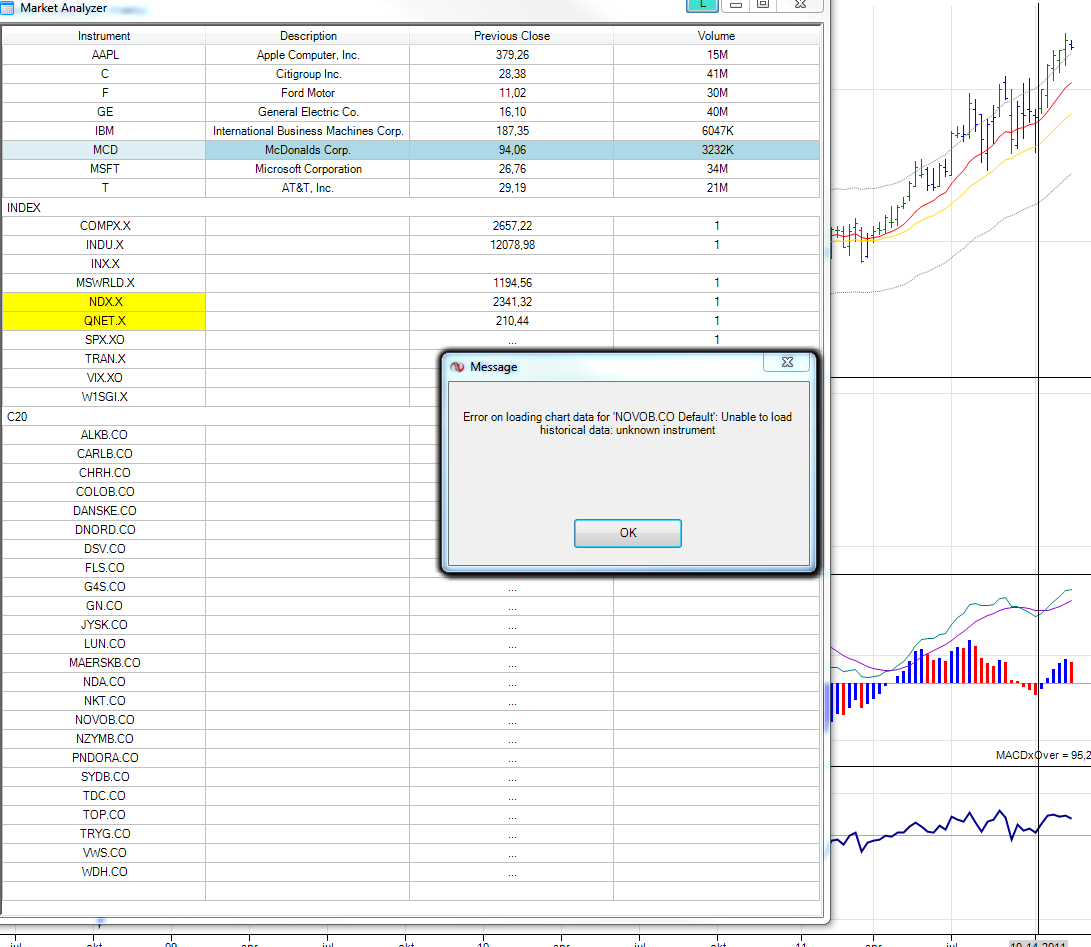Select the Citigroup Inc. description cell
Screen dimensions: 1091x947
[308, 74]
